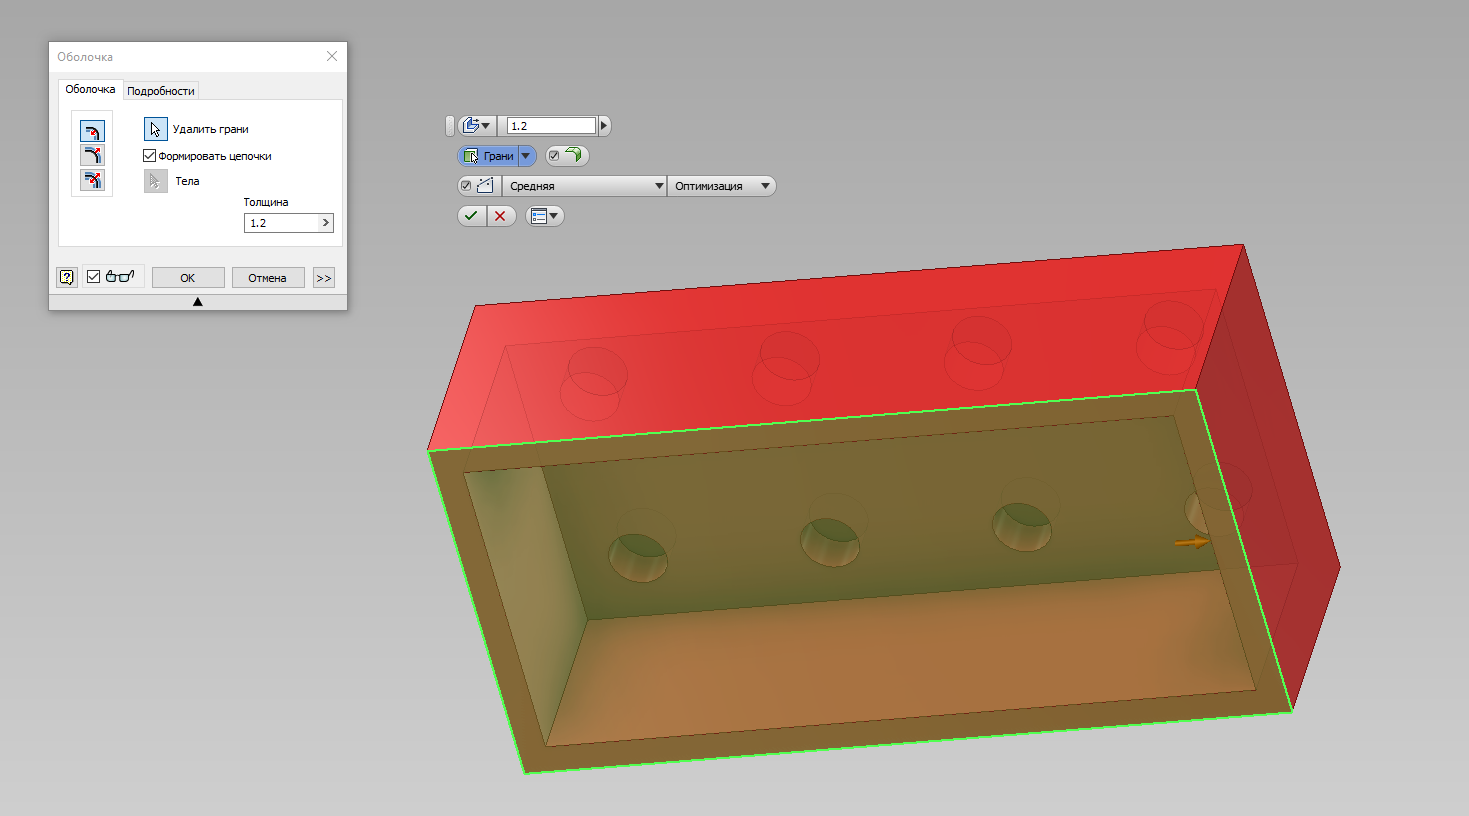Open help with the question mark icon
Screen dimensions: 1469x816
coord(67,278)
